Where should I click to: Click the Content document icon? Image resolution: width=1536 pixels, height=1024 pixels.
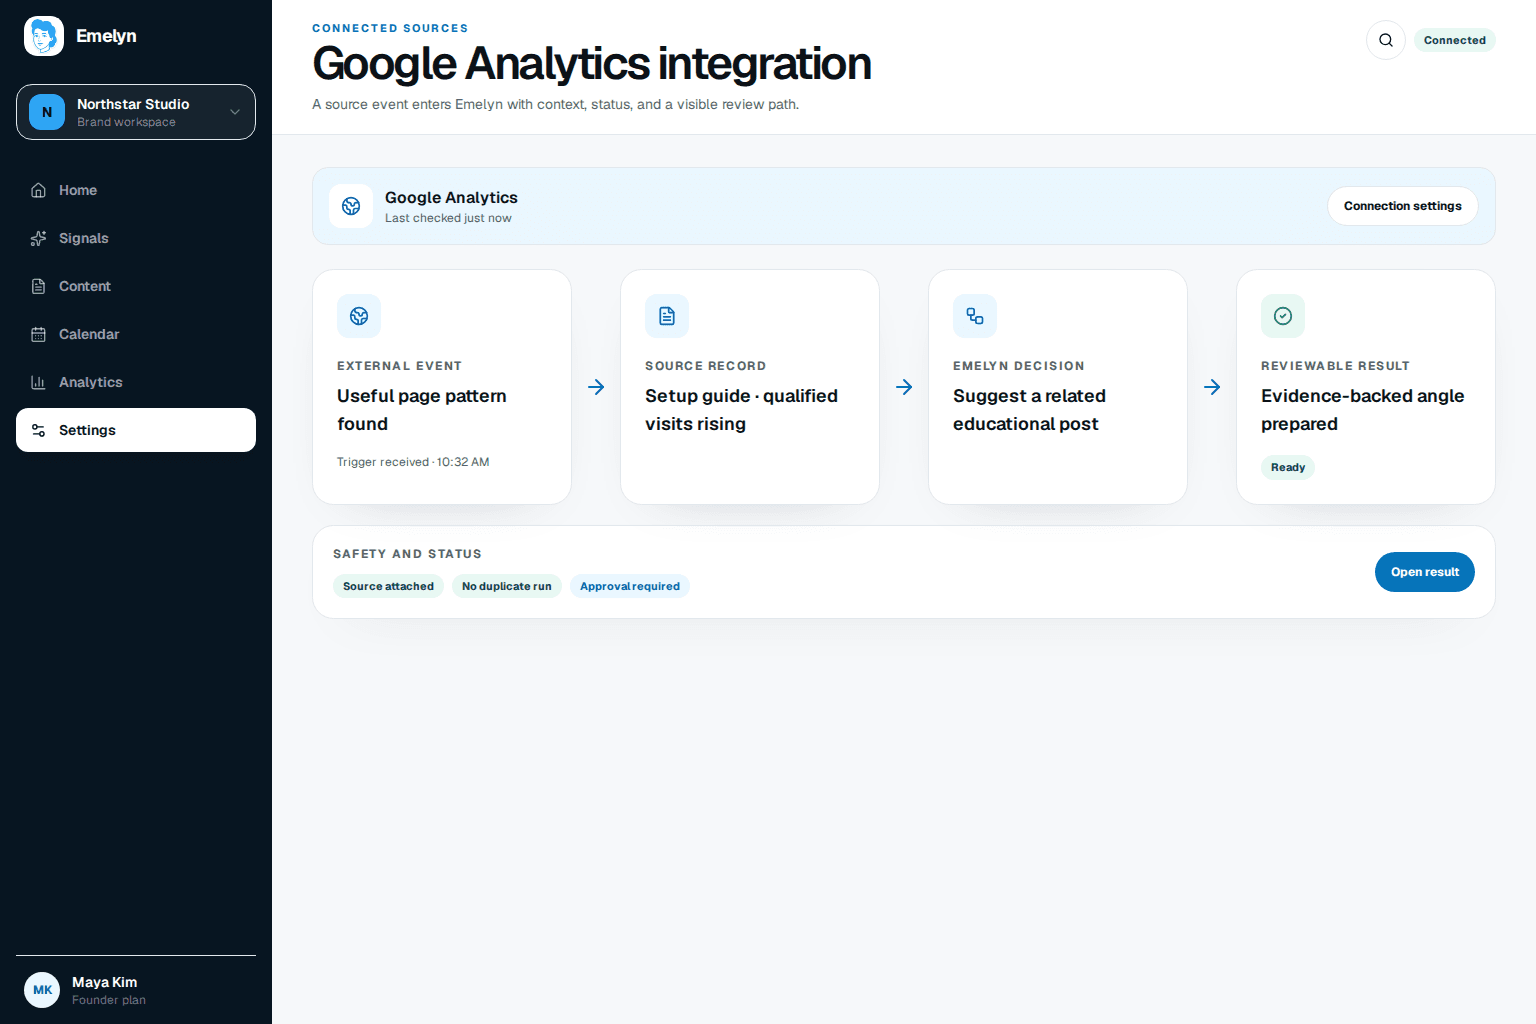coord(39,286)
